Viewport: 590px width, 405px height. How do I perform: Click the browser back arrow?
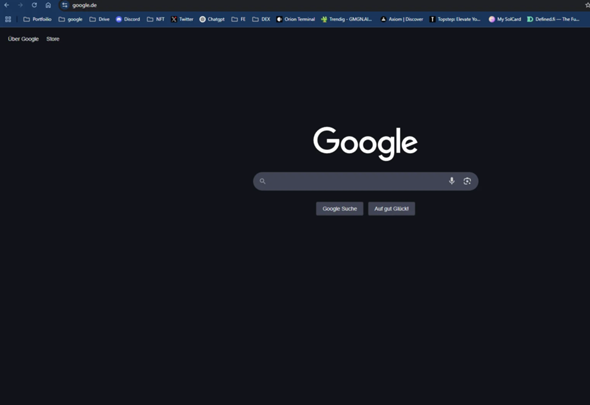click(x=6, y=5)
